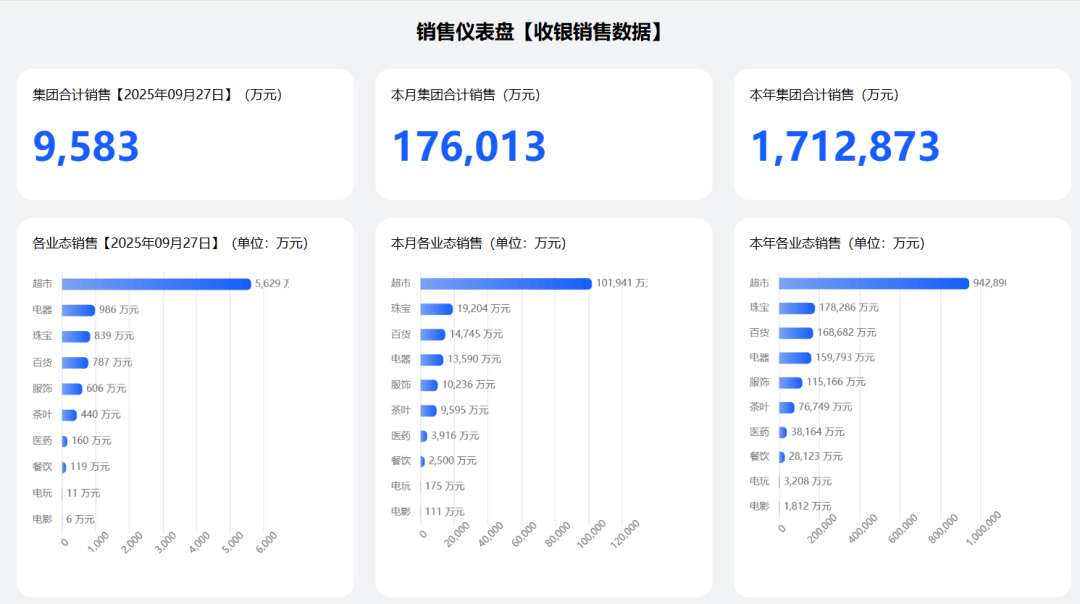Click the 超市 bar in the daily chart
Viewport: 1080px width, 604px height.
coord(156,284)
